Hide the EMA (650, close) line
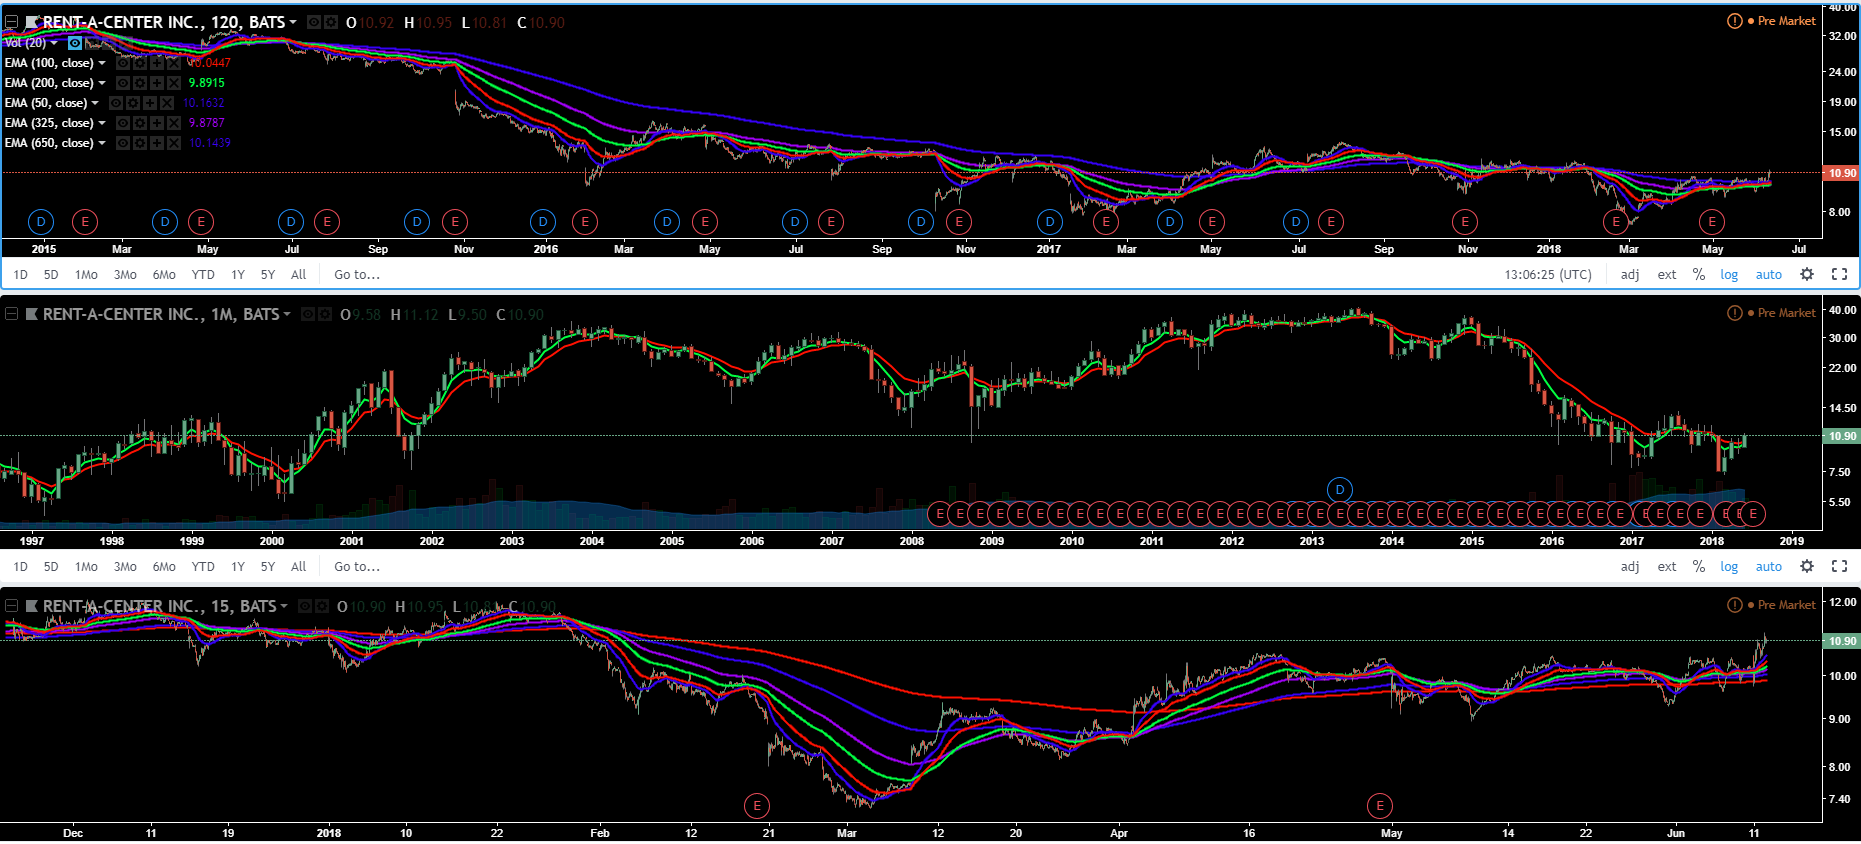 (x=123, y=143)
